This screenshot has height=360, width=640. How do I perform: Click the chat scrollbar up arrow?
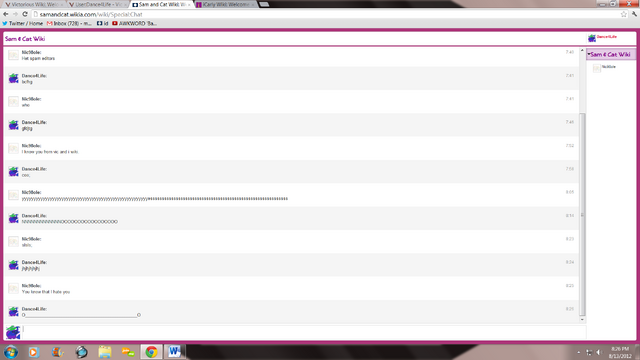582,50
